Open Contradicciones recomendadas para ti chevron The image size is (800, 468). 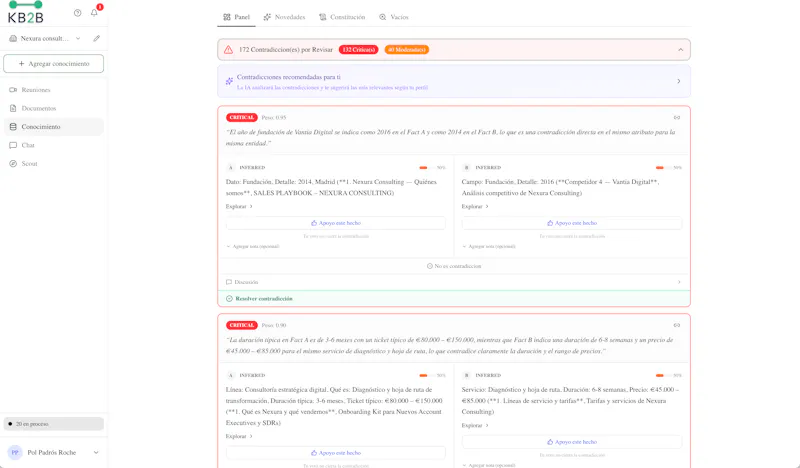tap(679, 81)
